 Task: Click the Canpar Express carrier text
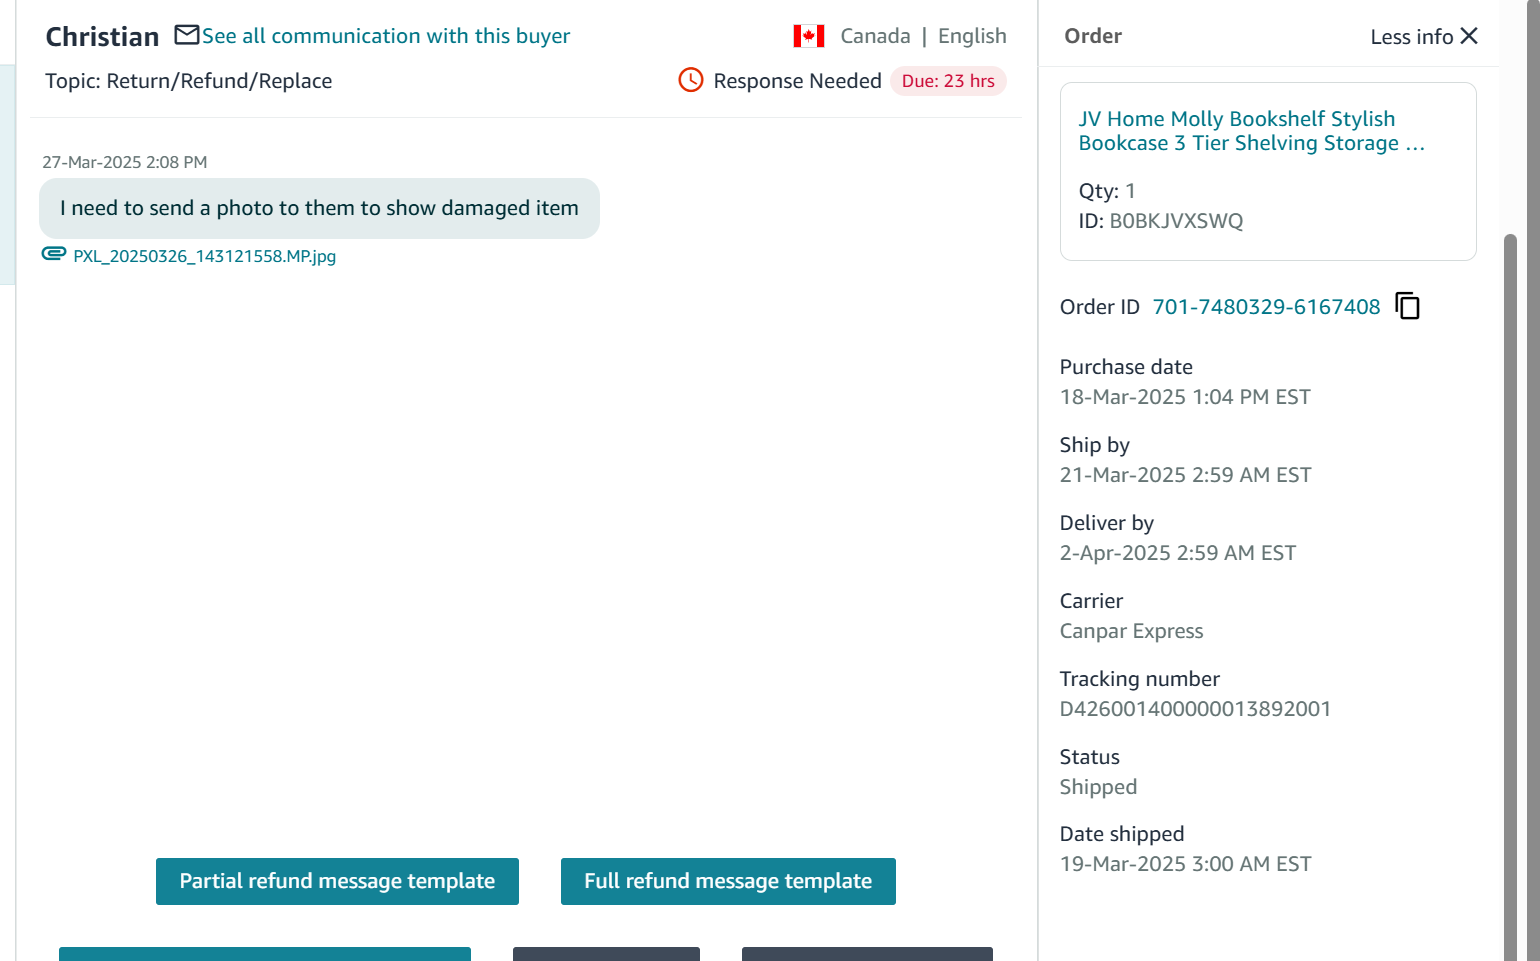coord(1131,631)
